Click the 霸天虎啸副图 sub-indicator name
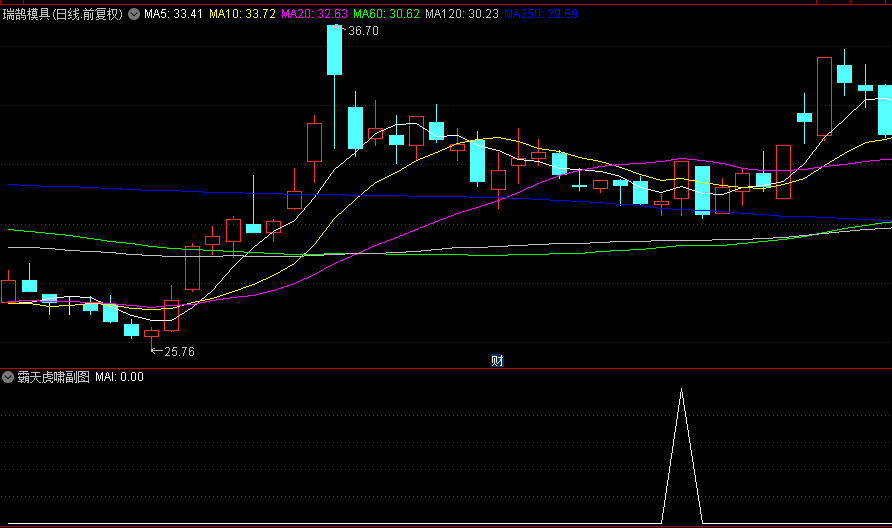 pyautogui.click(x=53, y=377)
